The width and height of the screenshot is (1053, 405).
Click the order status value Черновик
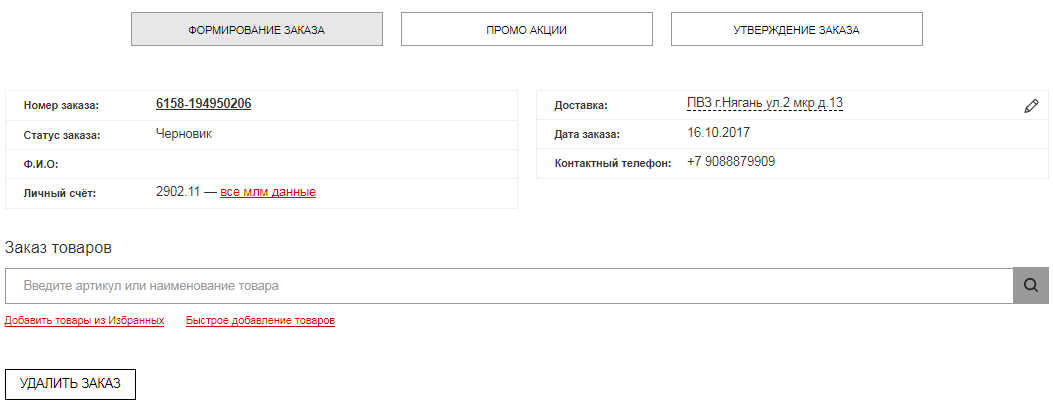[x=184, y=134]
